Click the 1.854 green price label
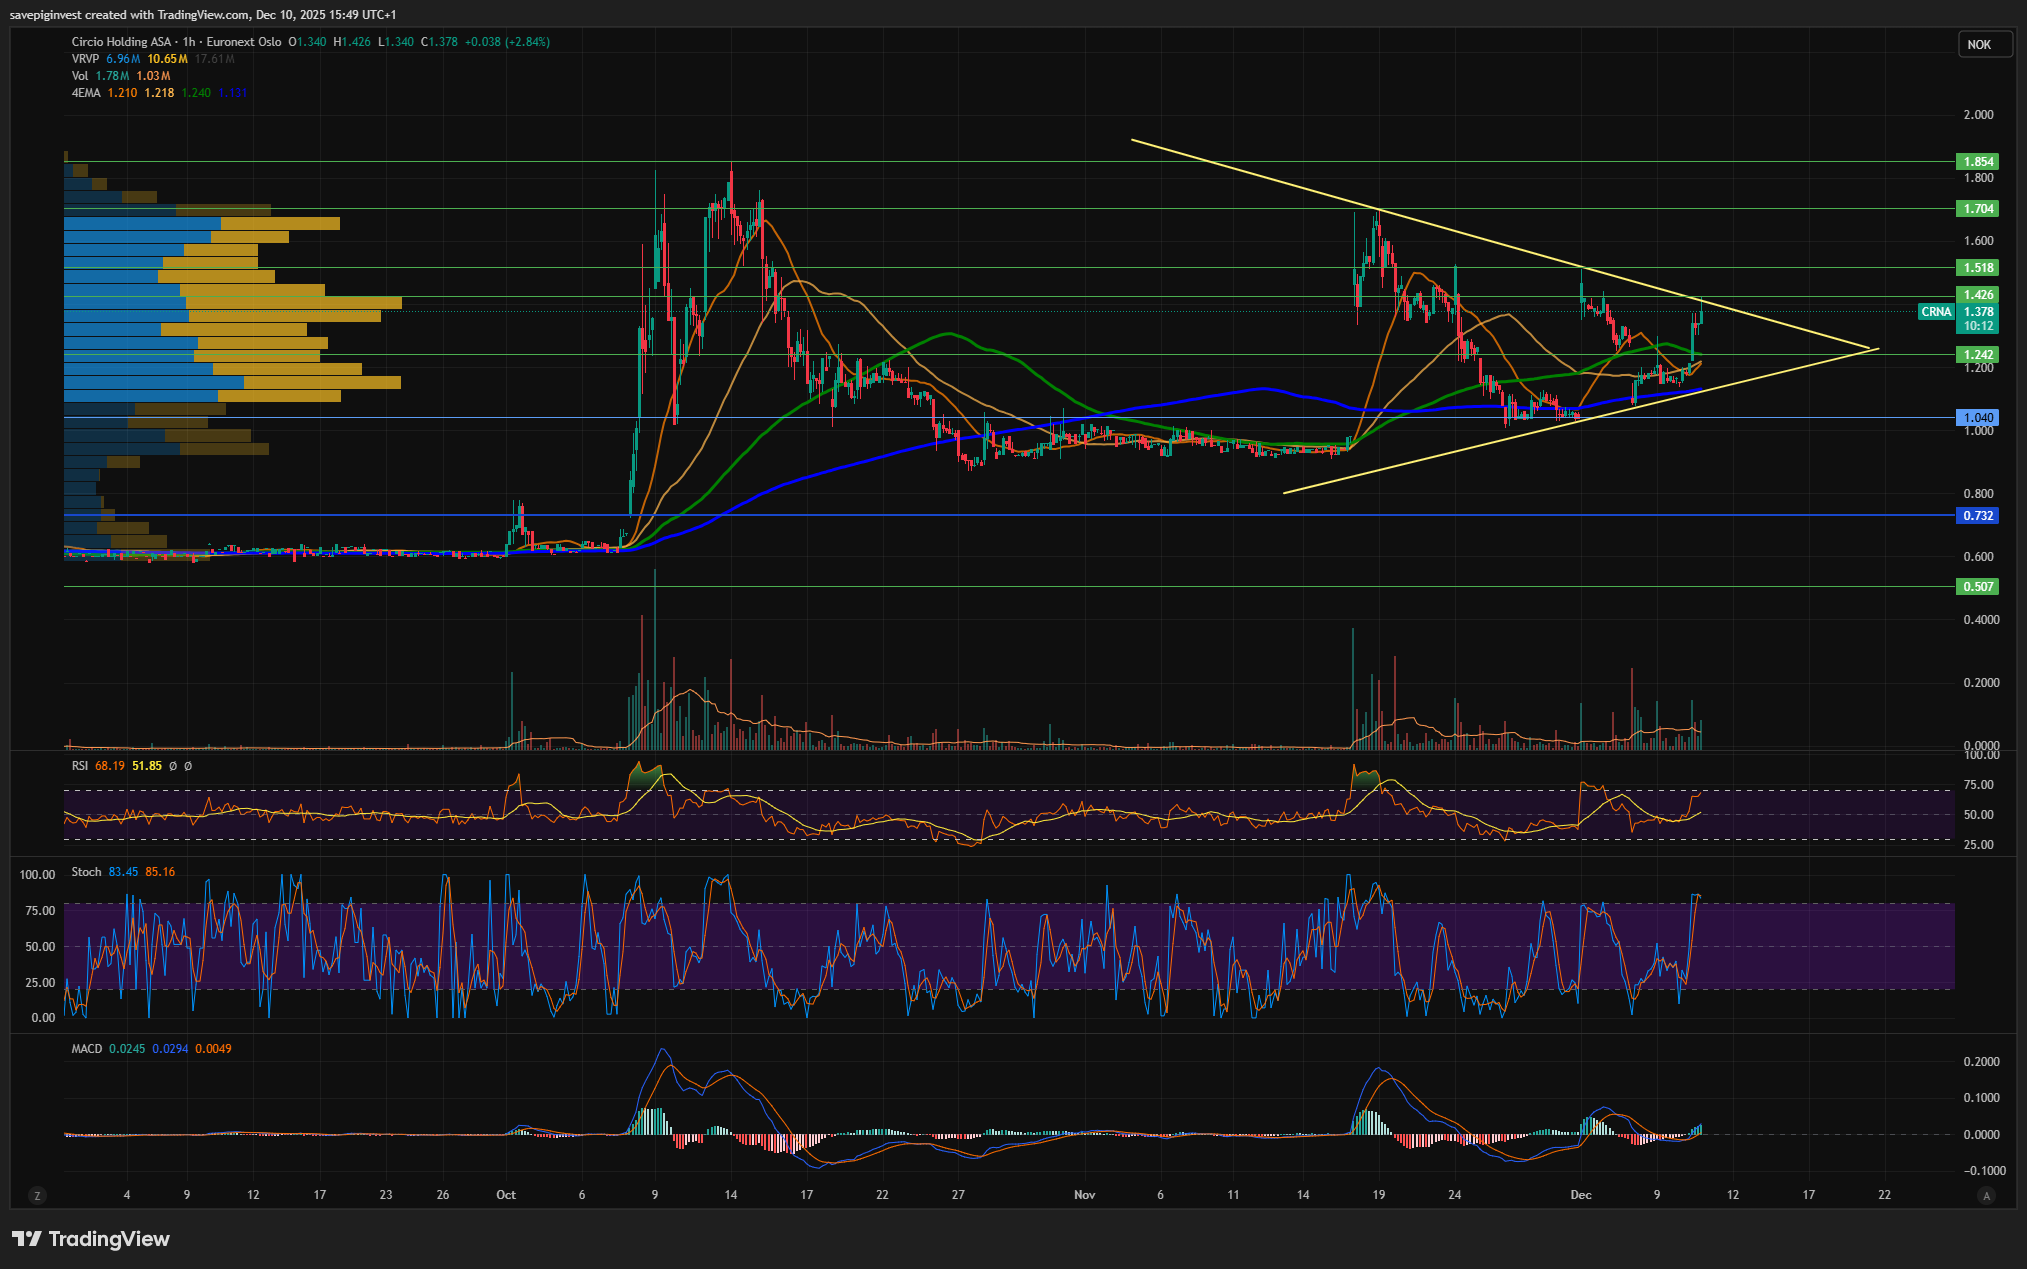Viewport: 2027px width, 1269px height. (x=1978, y=162)
